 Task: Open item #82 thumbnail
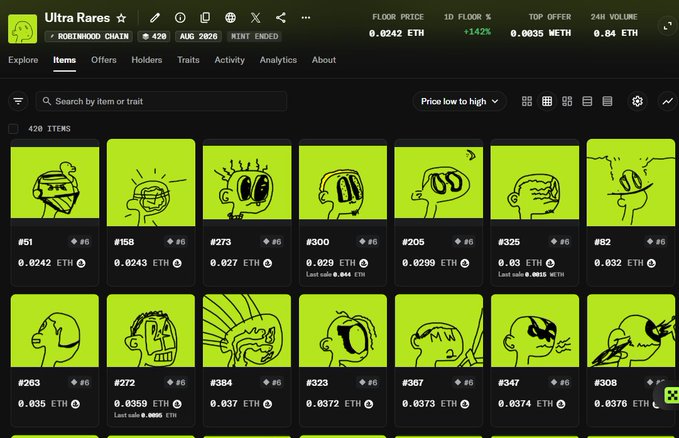[630, 182]
